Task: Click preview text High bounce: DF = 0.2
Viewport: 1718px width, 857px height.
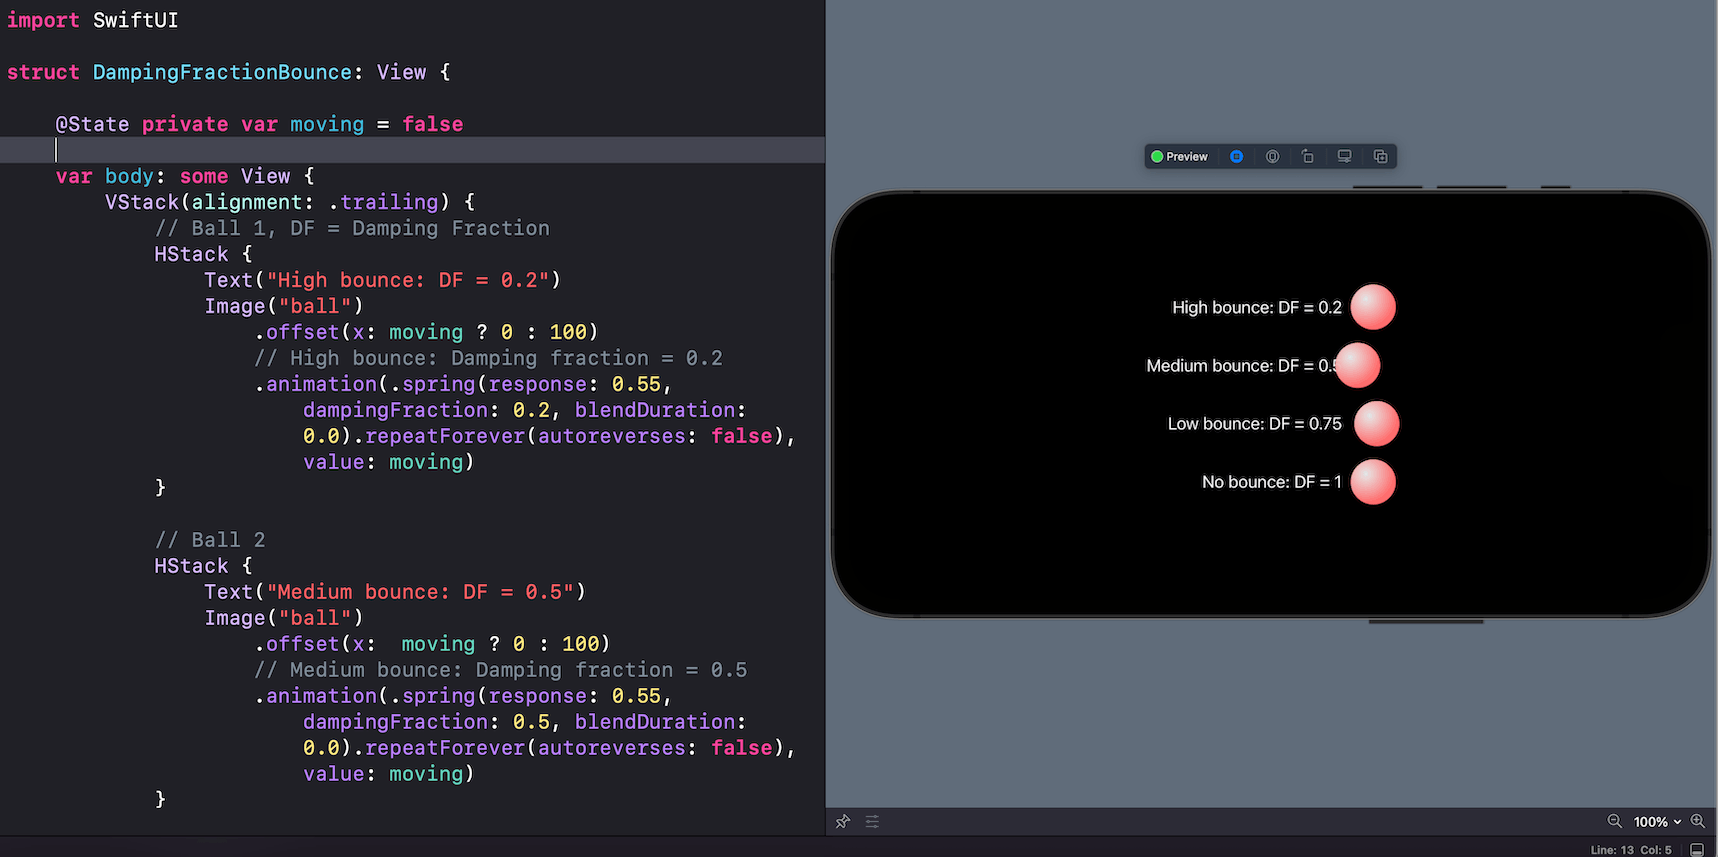Action: coord(1257,307)
